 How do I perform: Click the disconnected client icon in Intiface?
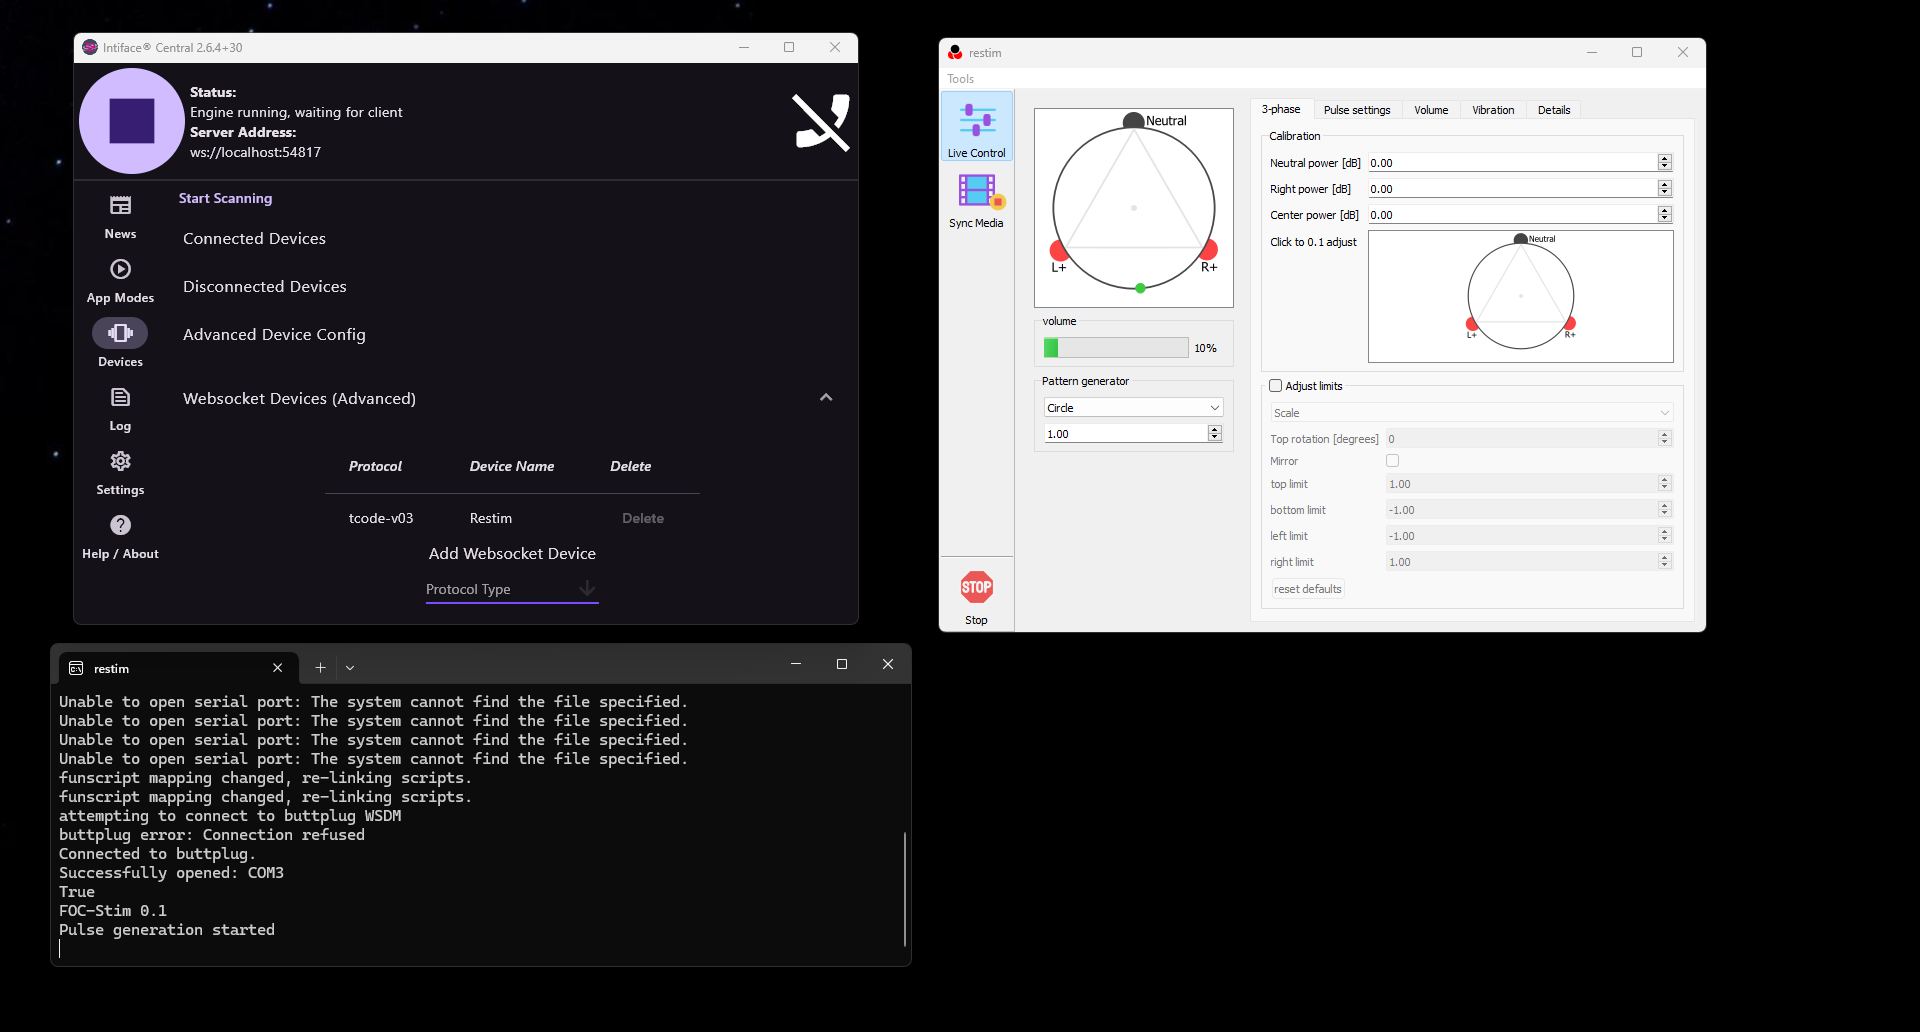821,122
